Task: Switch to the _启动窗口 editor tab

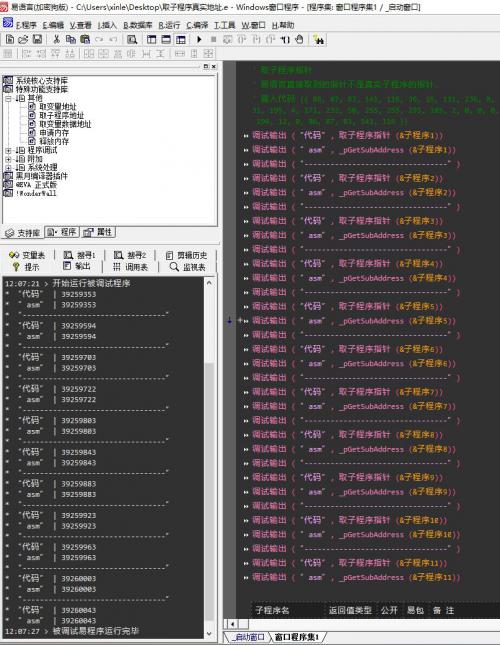Action: 248,637
